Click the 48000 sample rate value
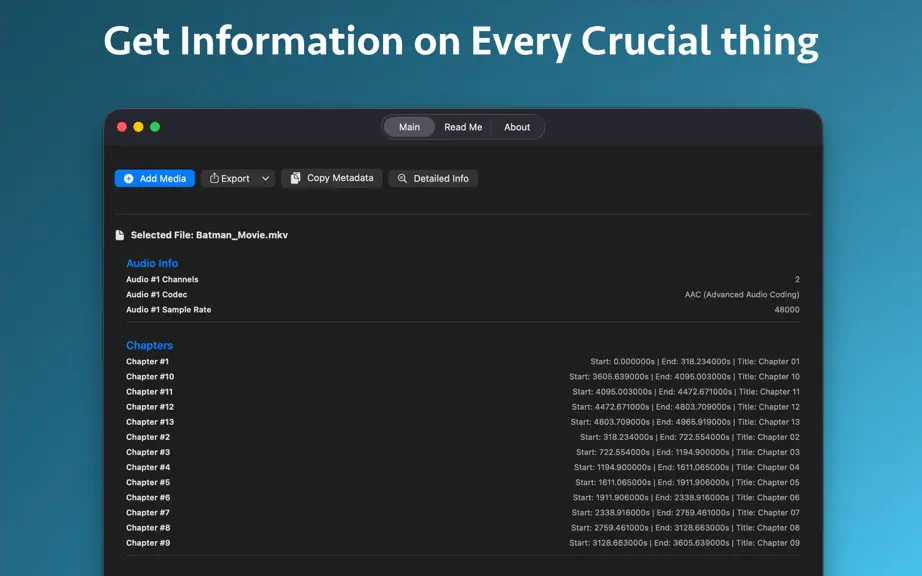Image resolution: width=922 pixels, height=576 pixels. click(787, 310)
